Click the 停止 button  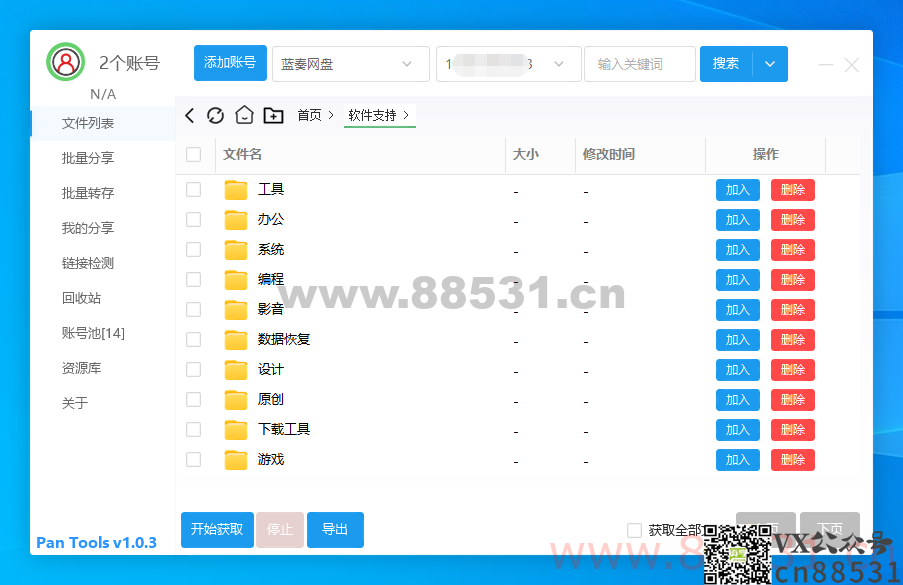click(x=280, y=530)
